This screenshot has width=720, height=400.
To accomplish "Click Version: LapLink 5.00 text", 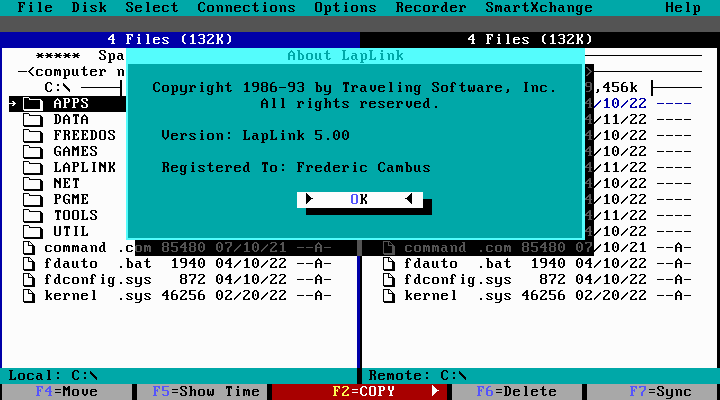I will click(255, 136).
